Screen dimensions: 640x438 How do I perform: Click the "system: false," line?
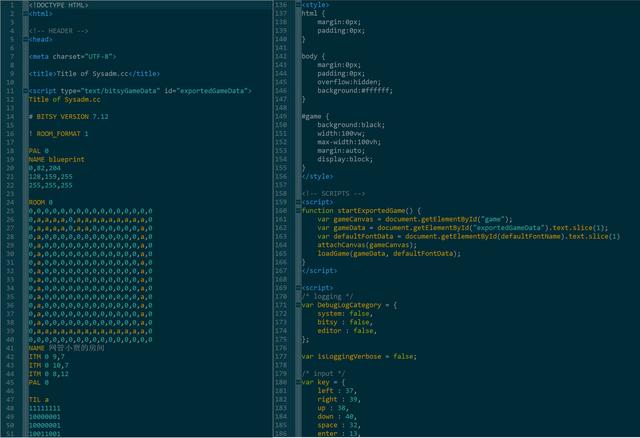(x=345, y=313)
